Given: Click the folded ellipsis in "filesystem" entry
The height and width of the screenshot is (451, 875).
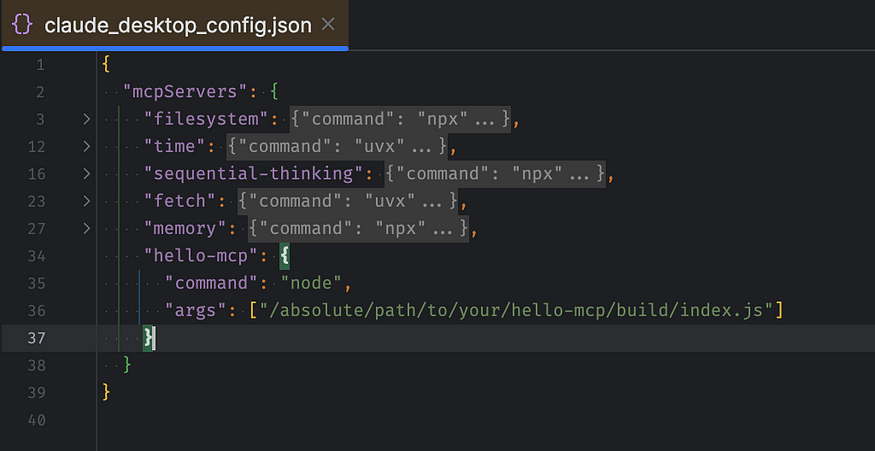Looking at the screenshot, I should 487,119.
